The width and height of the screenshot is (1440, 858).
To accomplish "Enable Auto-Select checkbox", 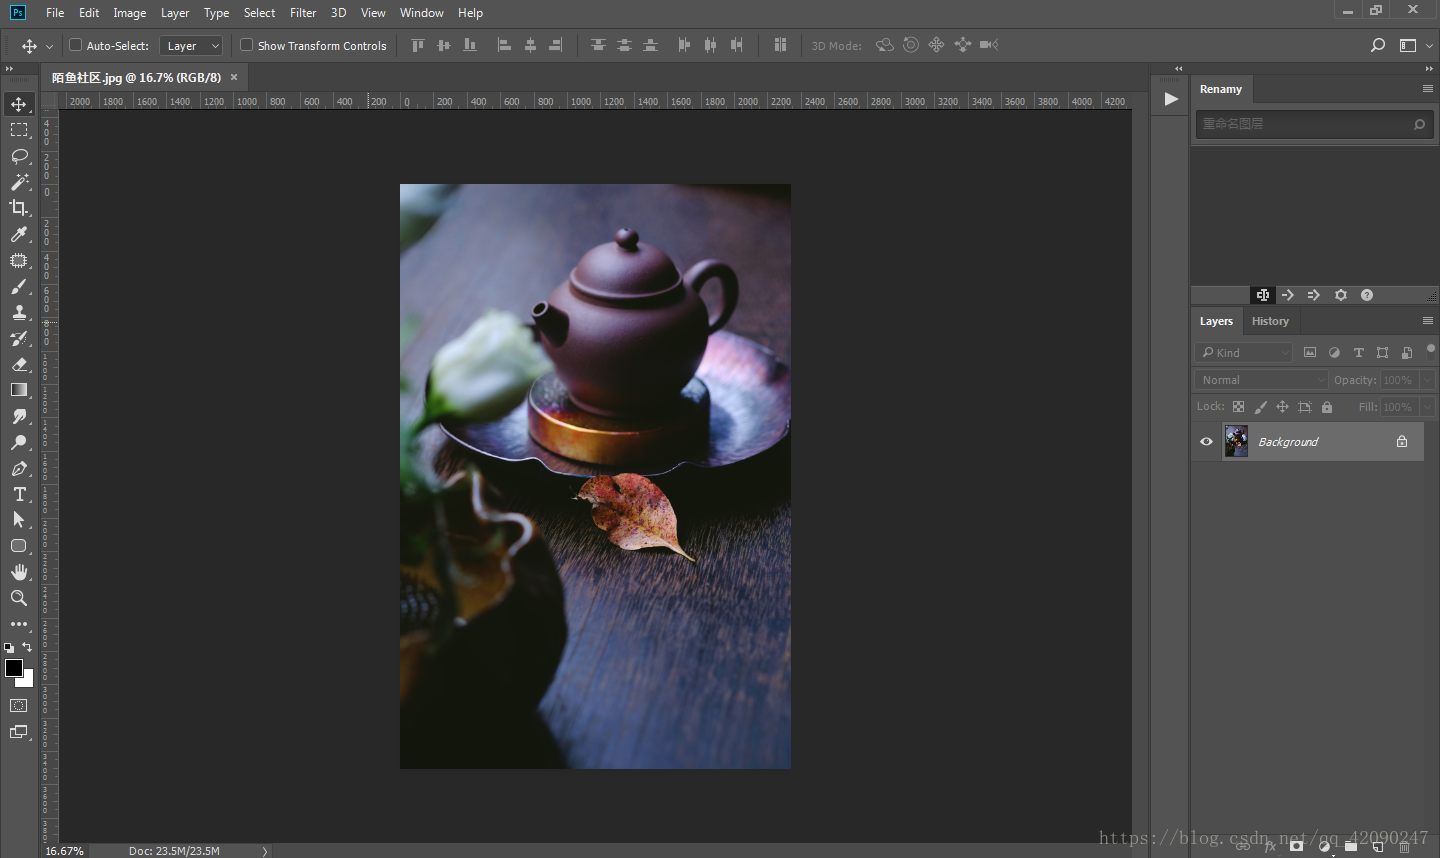I will point(75,45).
